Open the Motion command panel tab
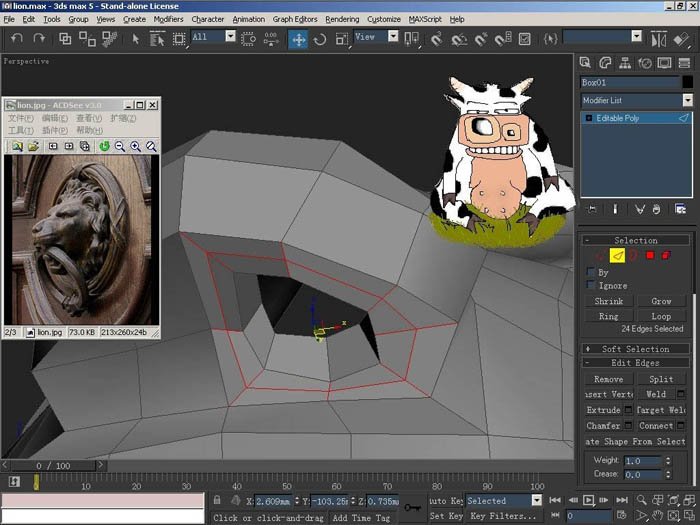700x525 pixels. [645, 62]
